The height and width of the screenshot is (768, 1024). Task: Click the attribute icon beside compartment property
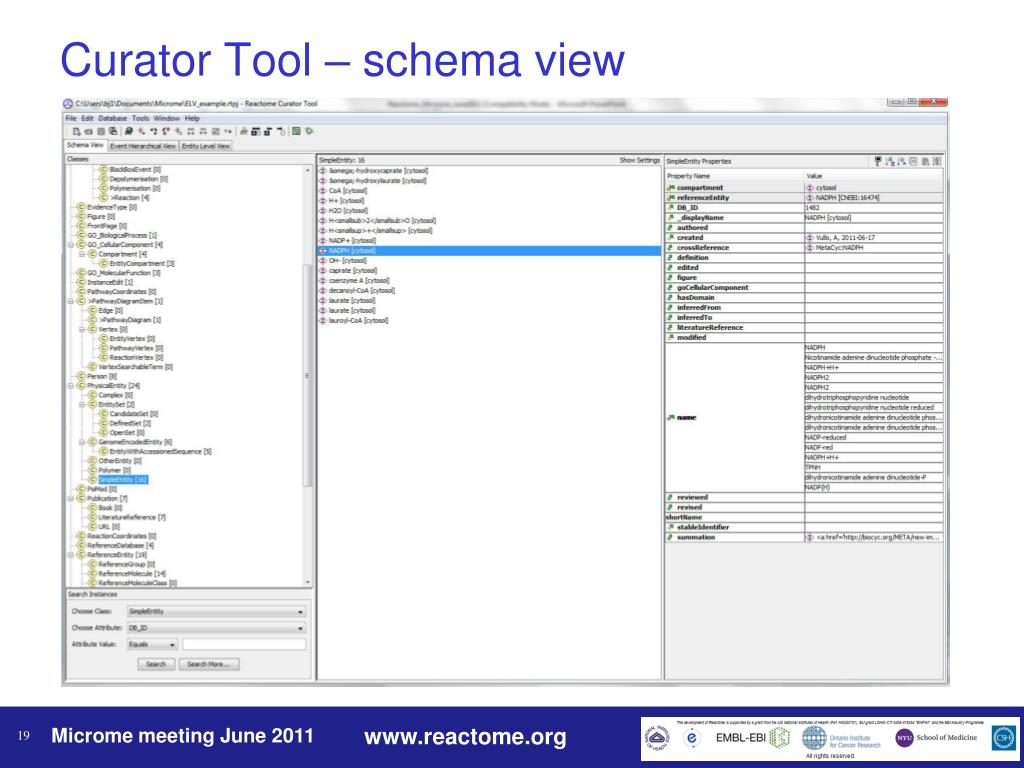tap(671, 188)
